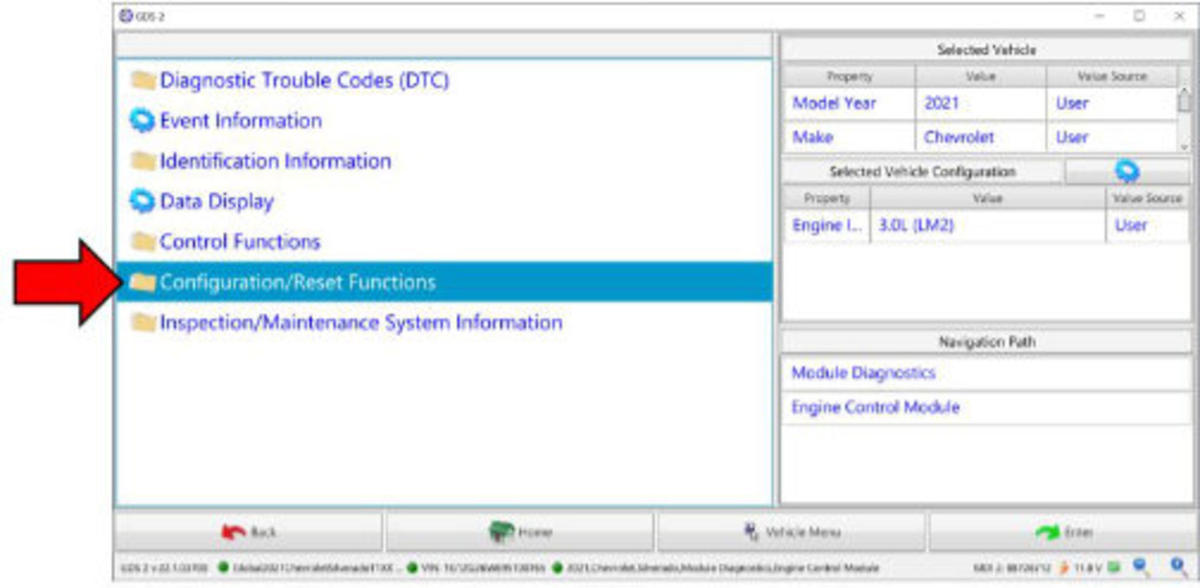Minimize the GDS 2 window
Image resolution: width=1200 pixels, height=588 pixels.
click(1100, 16)
